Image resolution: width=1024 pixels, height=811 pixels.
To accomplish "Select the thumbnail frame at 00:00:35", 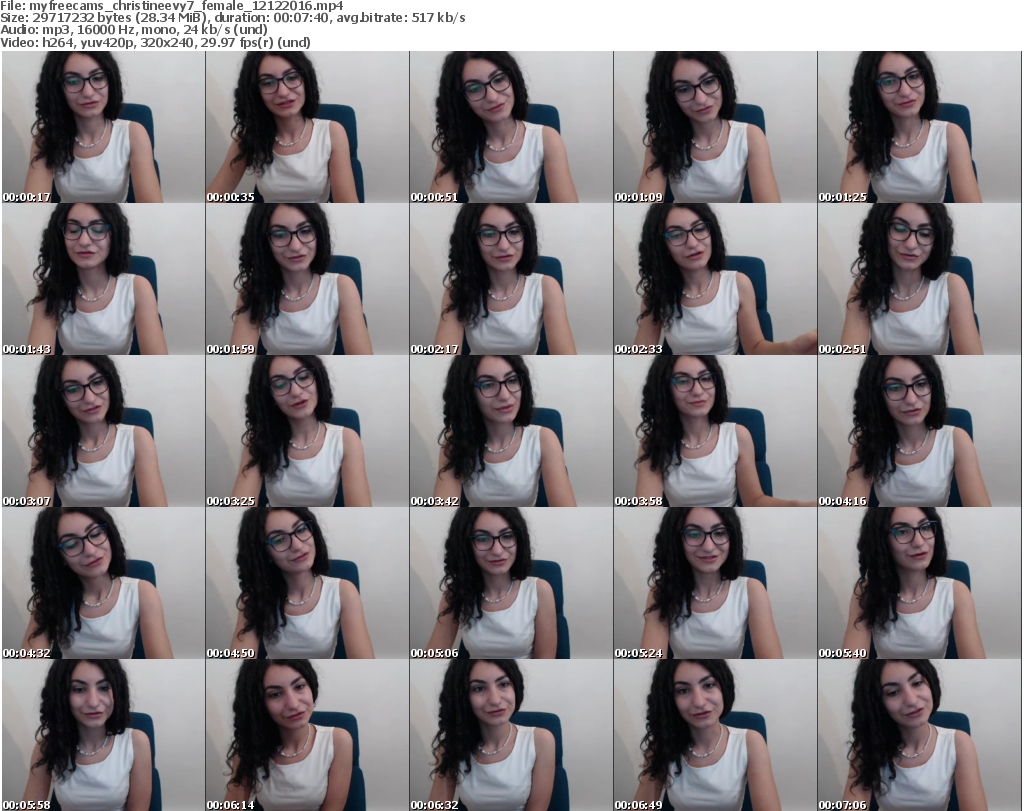I will [307, 127].
